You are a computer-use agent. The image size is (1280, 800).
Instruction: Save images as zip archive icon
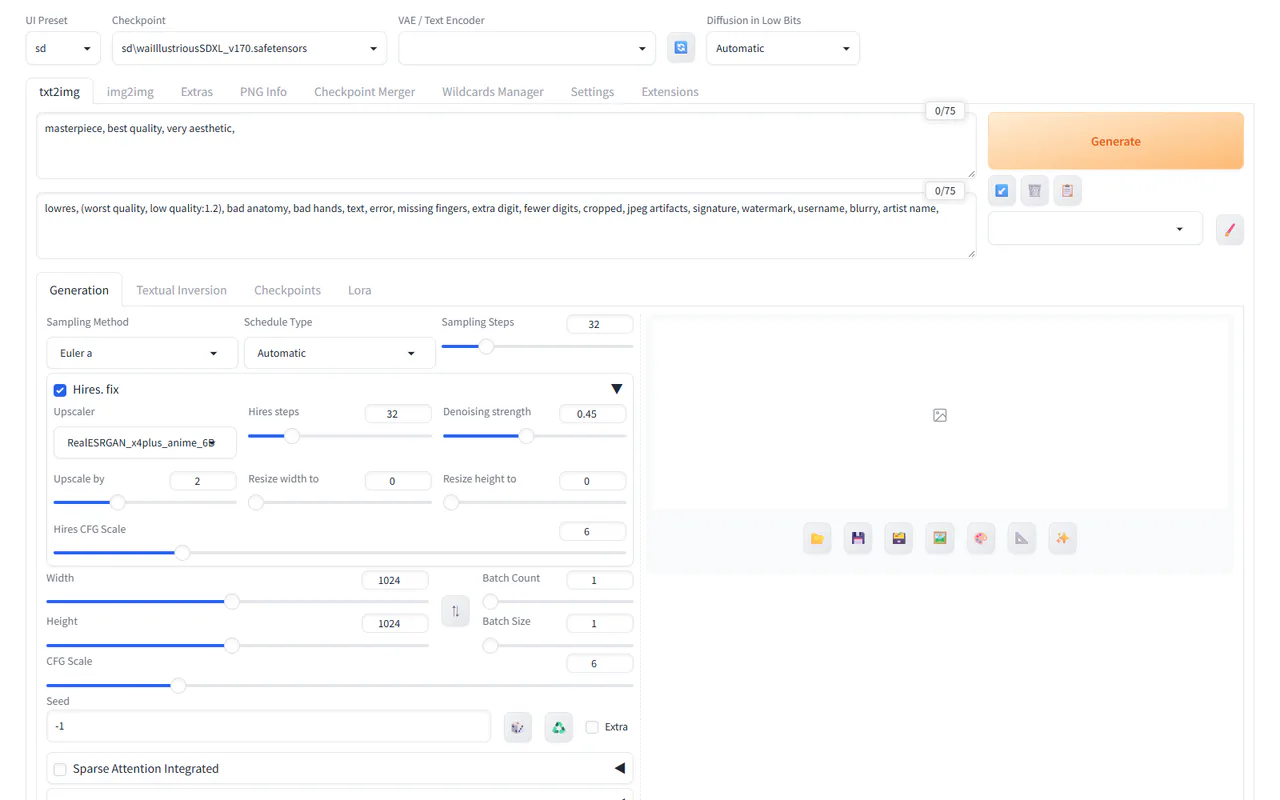click(x=899, y=538)
